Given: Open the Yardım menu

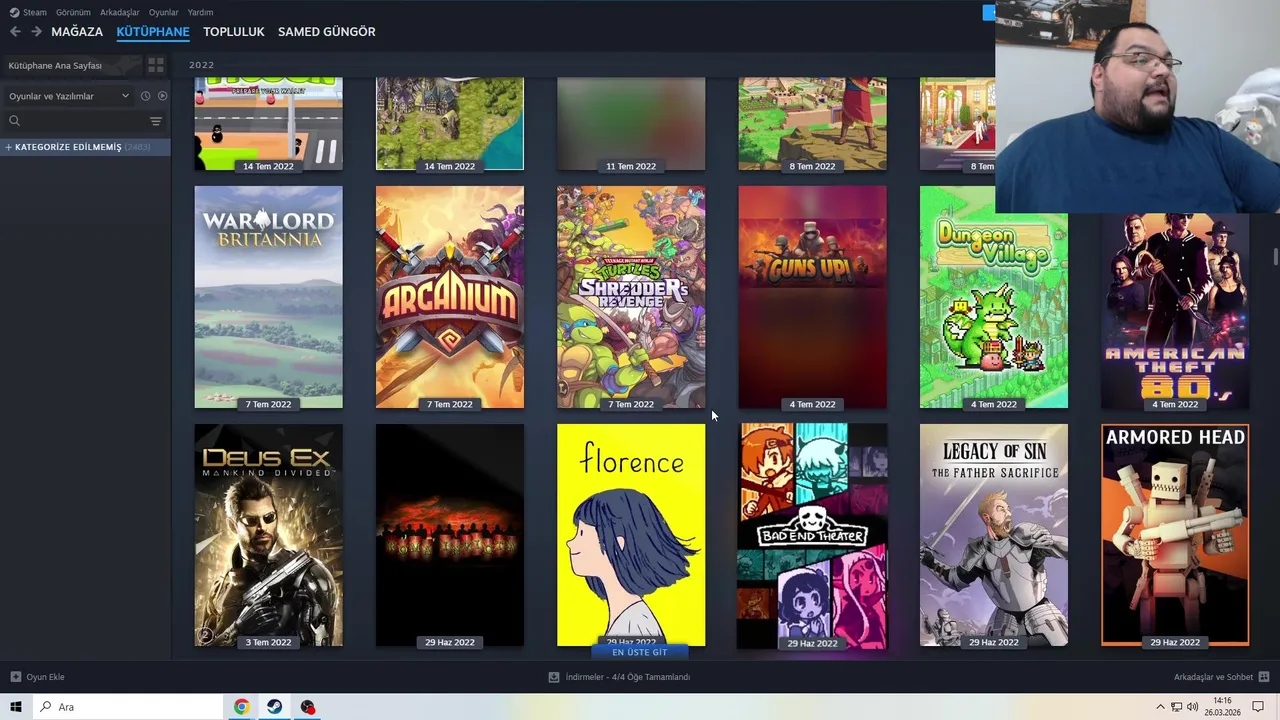Looking at the screenshot, I should point(200,12).
